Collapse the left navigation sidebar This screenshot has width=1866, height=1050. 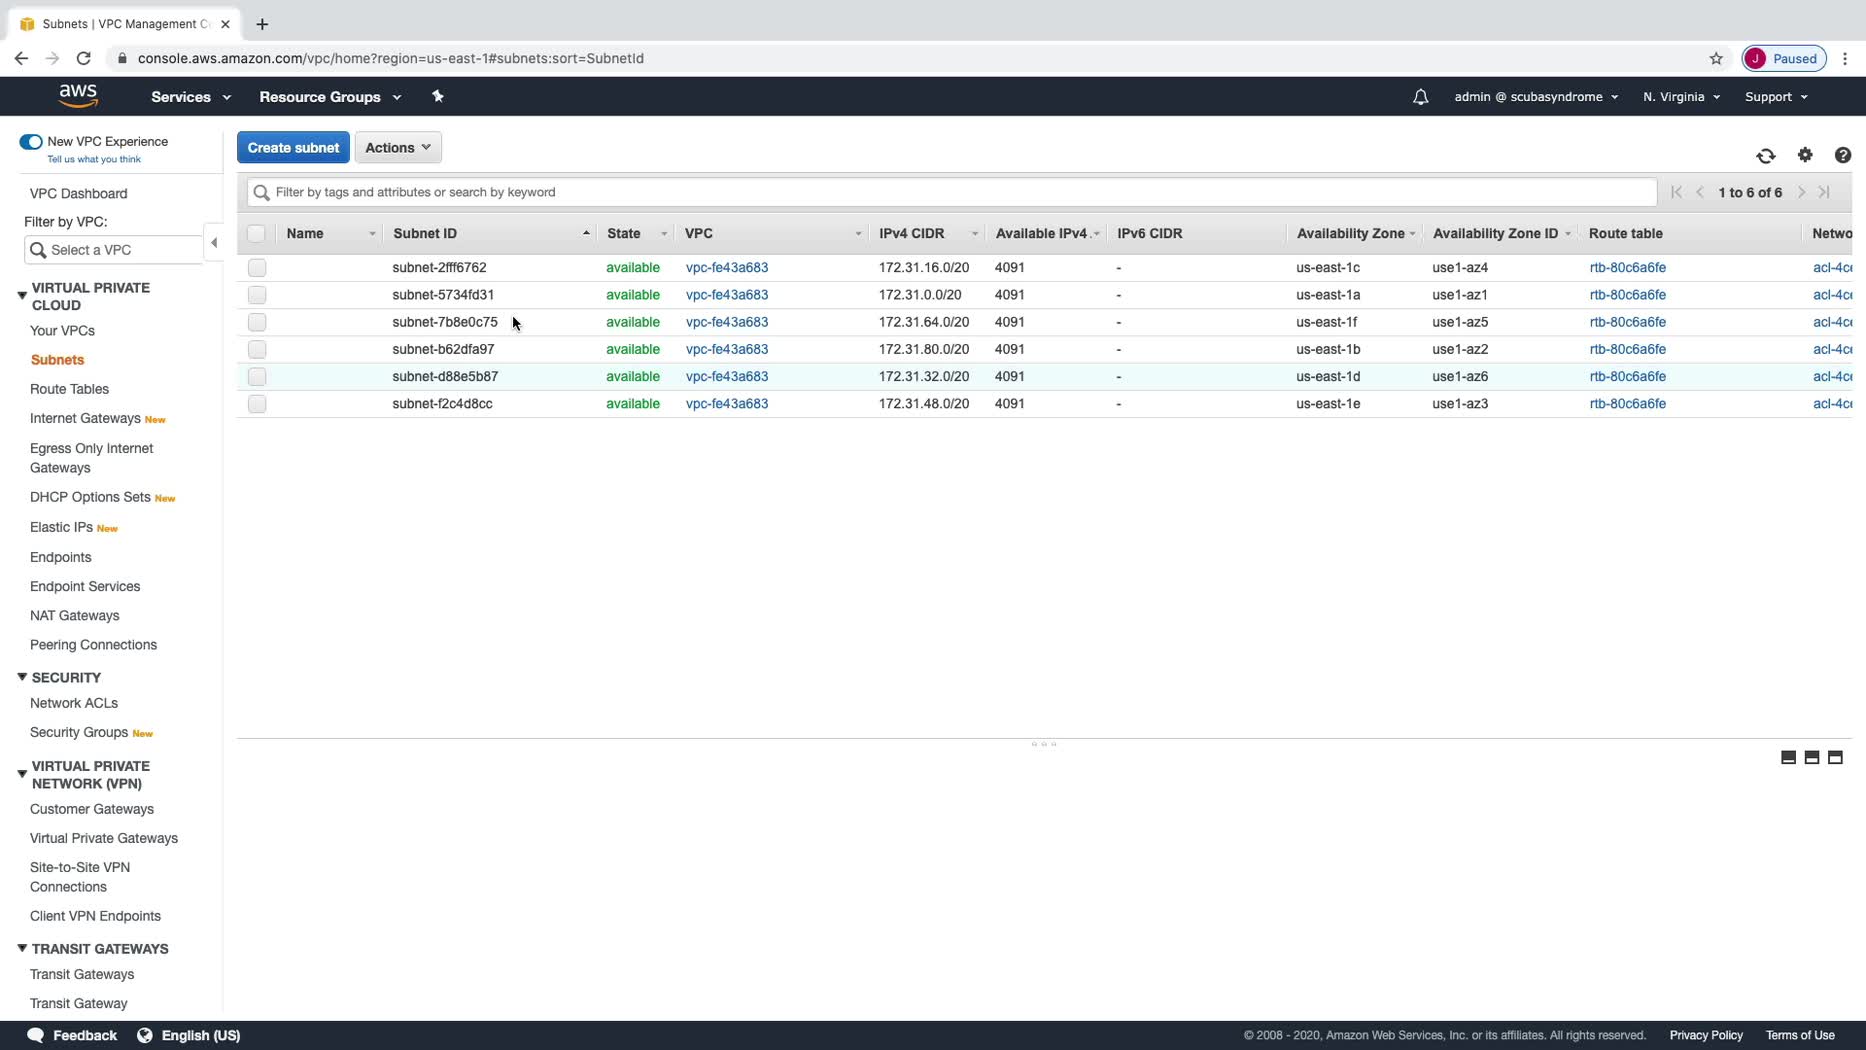[x=214, y=243]
